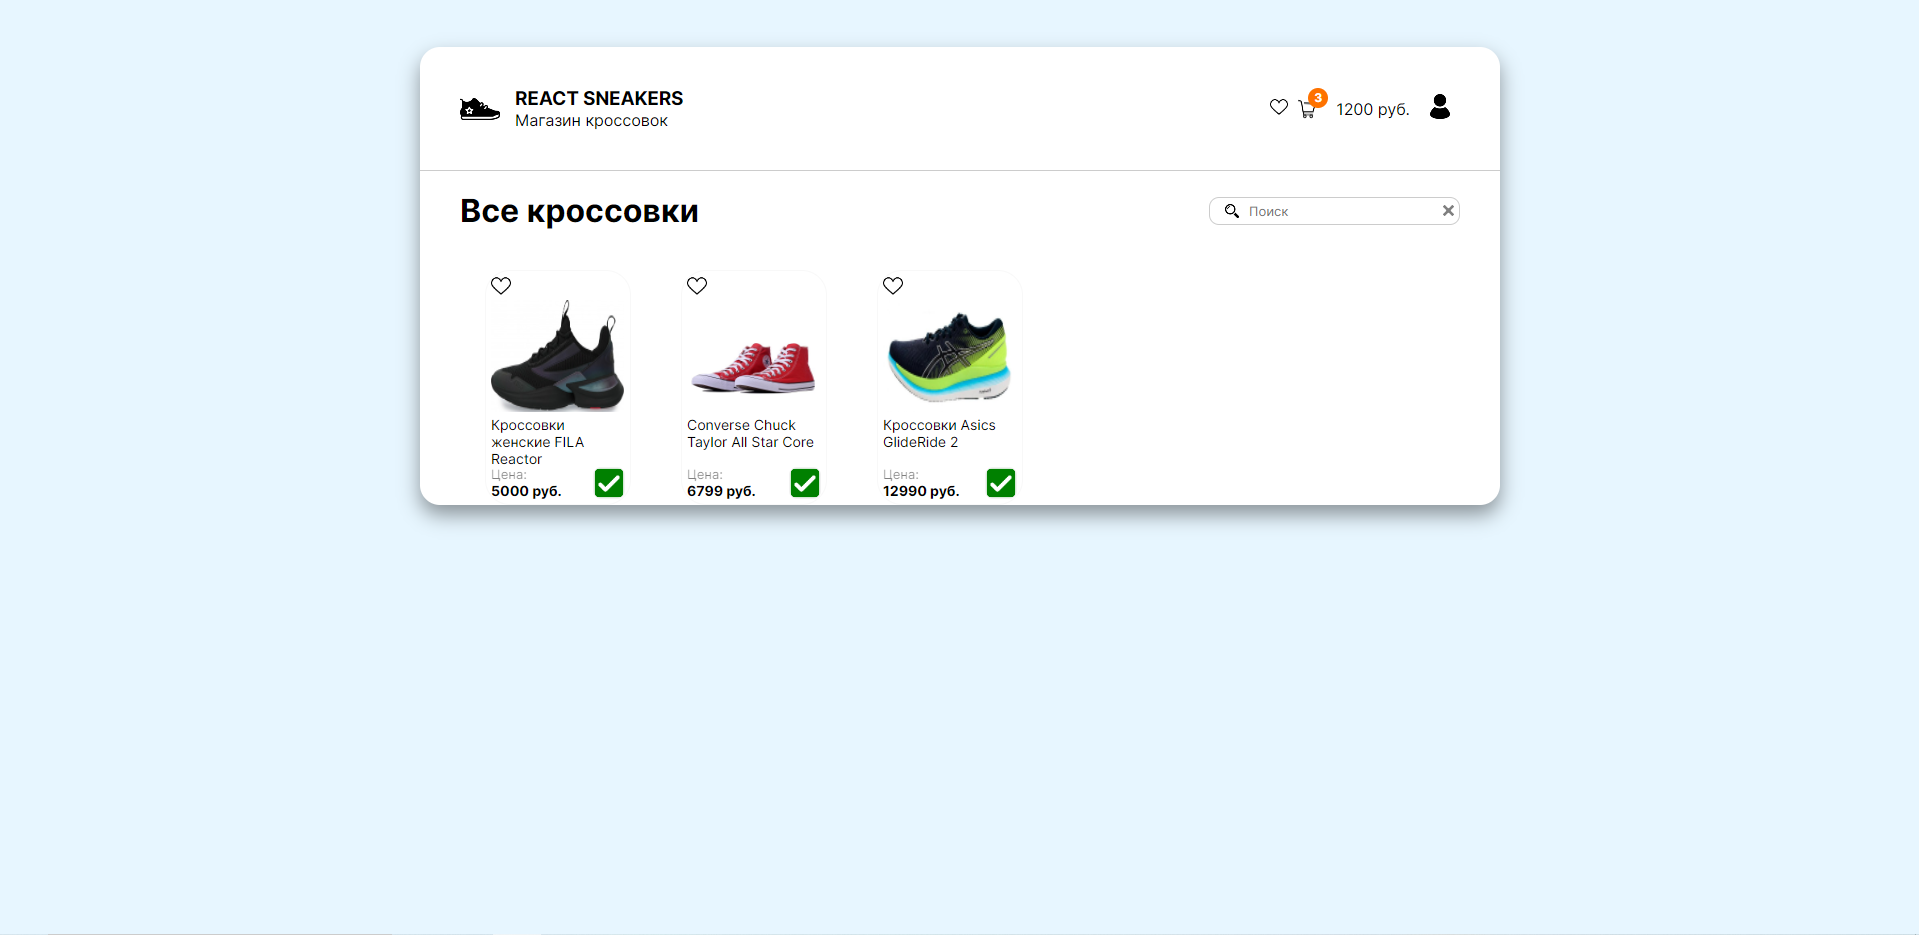The height and width of the screenshot is (935, 1919).
Task: Click the cart total 1200 руб.
Action: click(1373, 109)
